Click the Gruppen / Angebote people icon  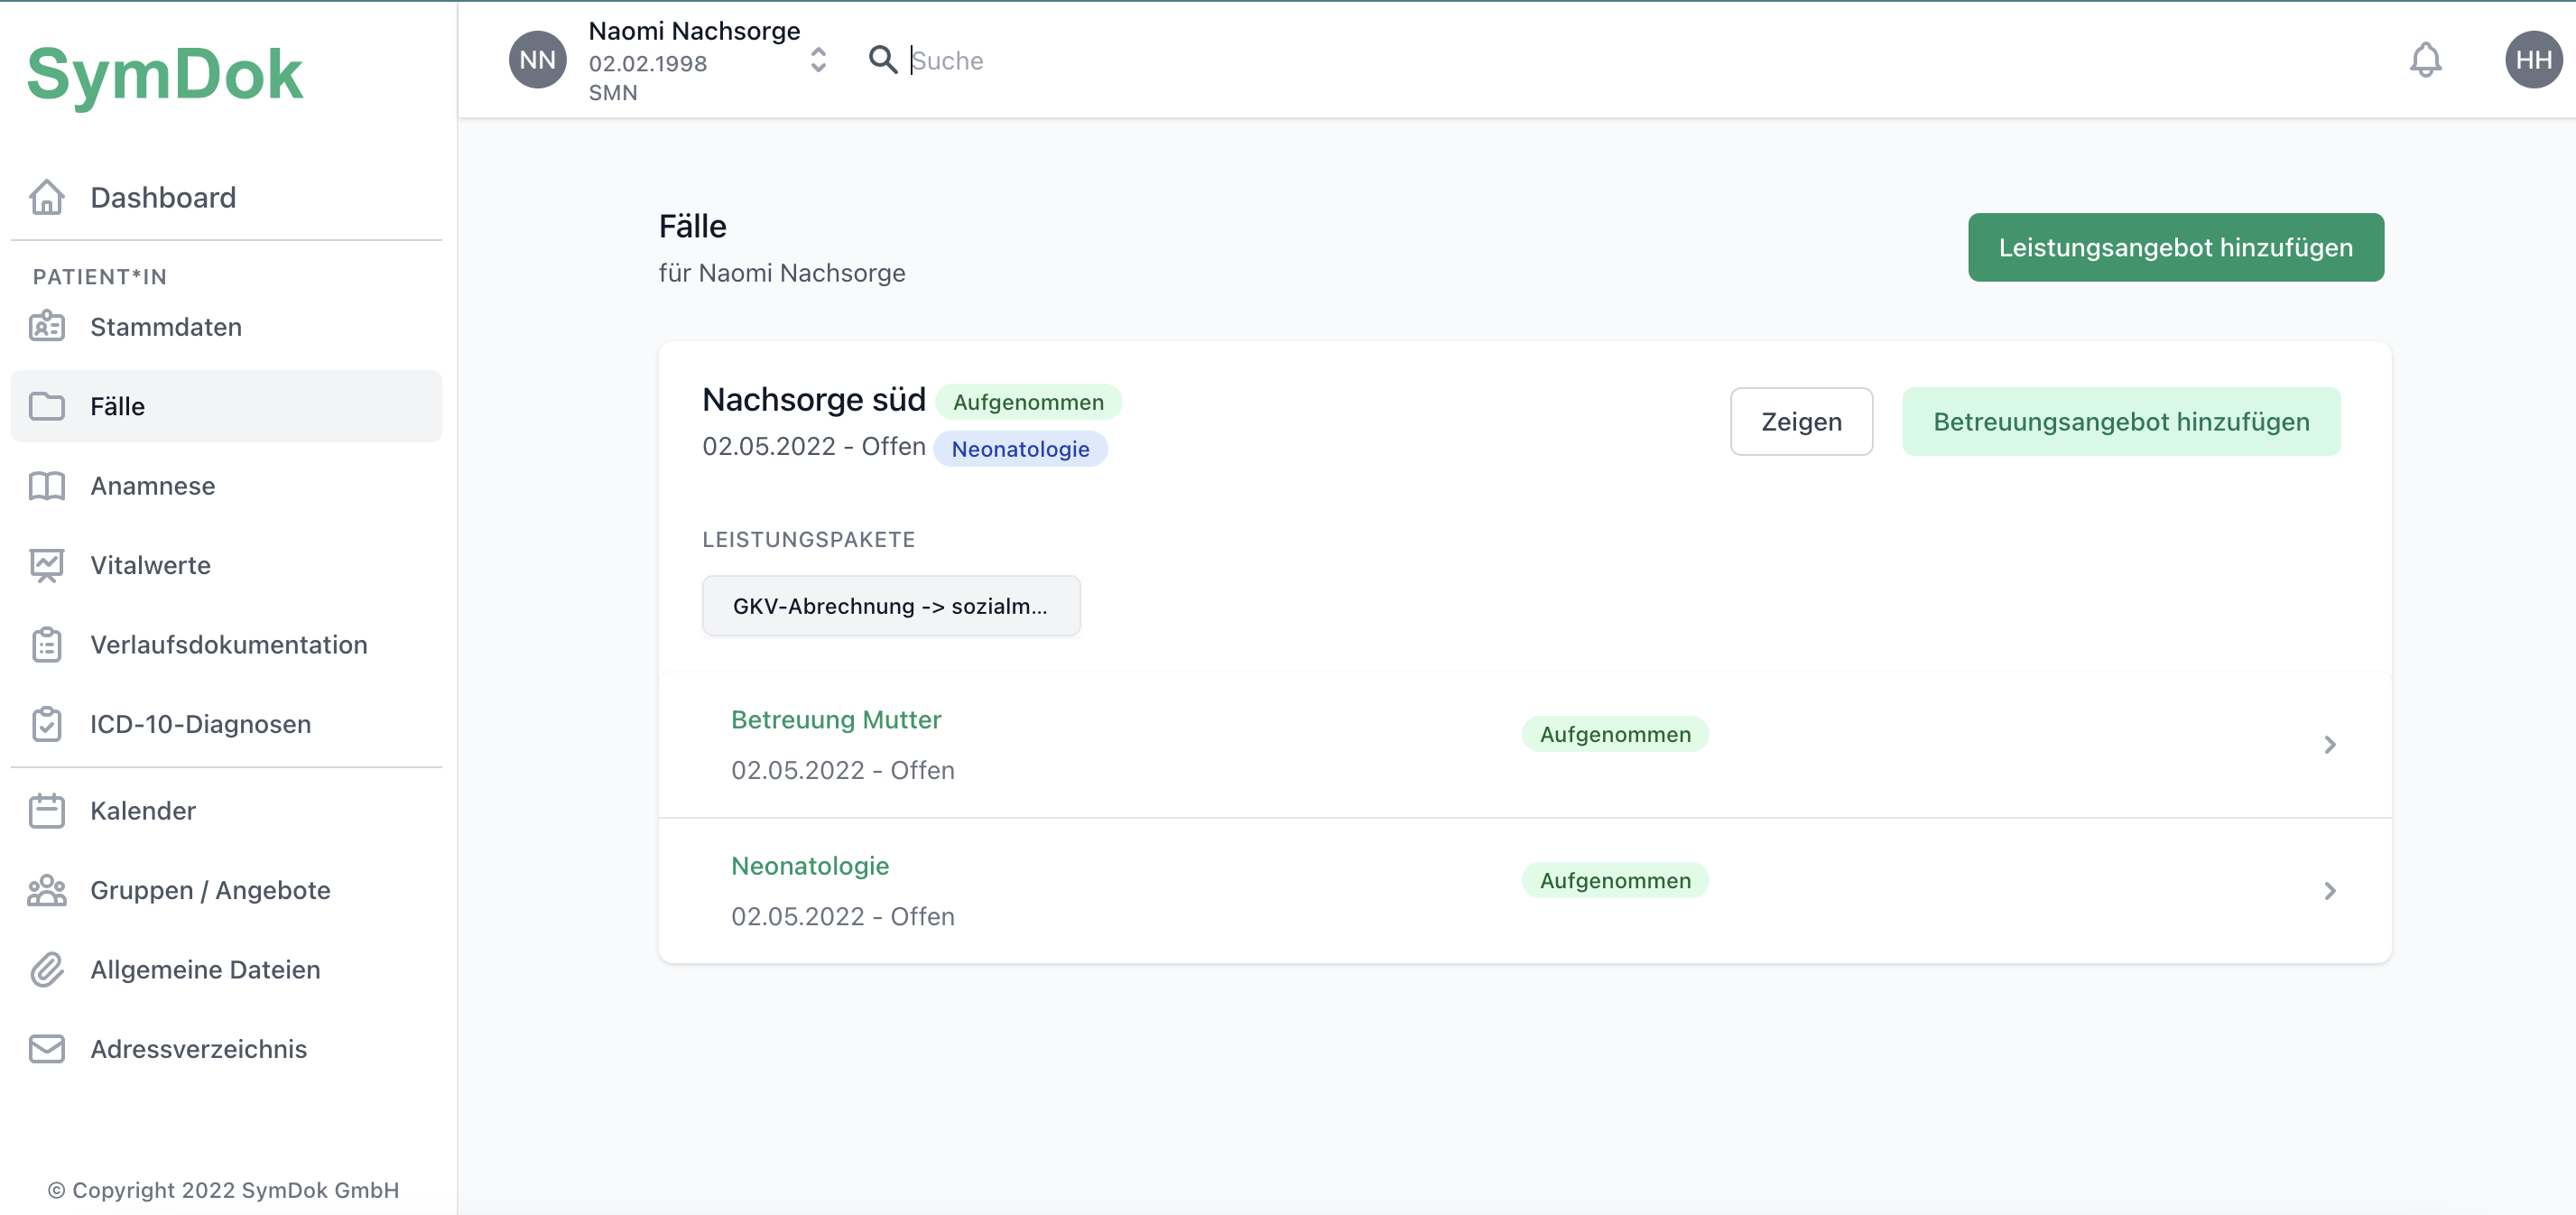pyautogui.click(x=47, y=890)
